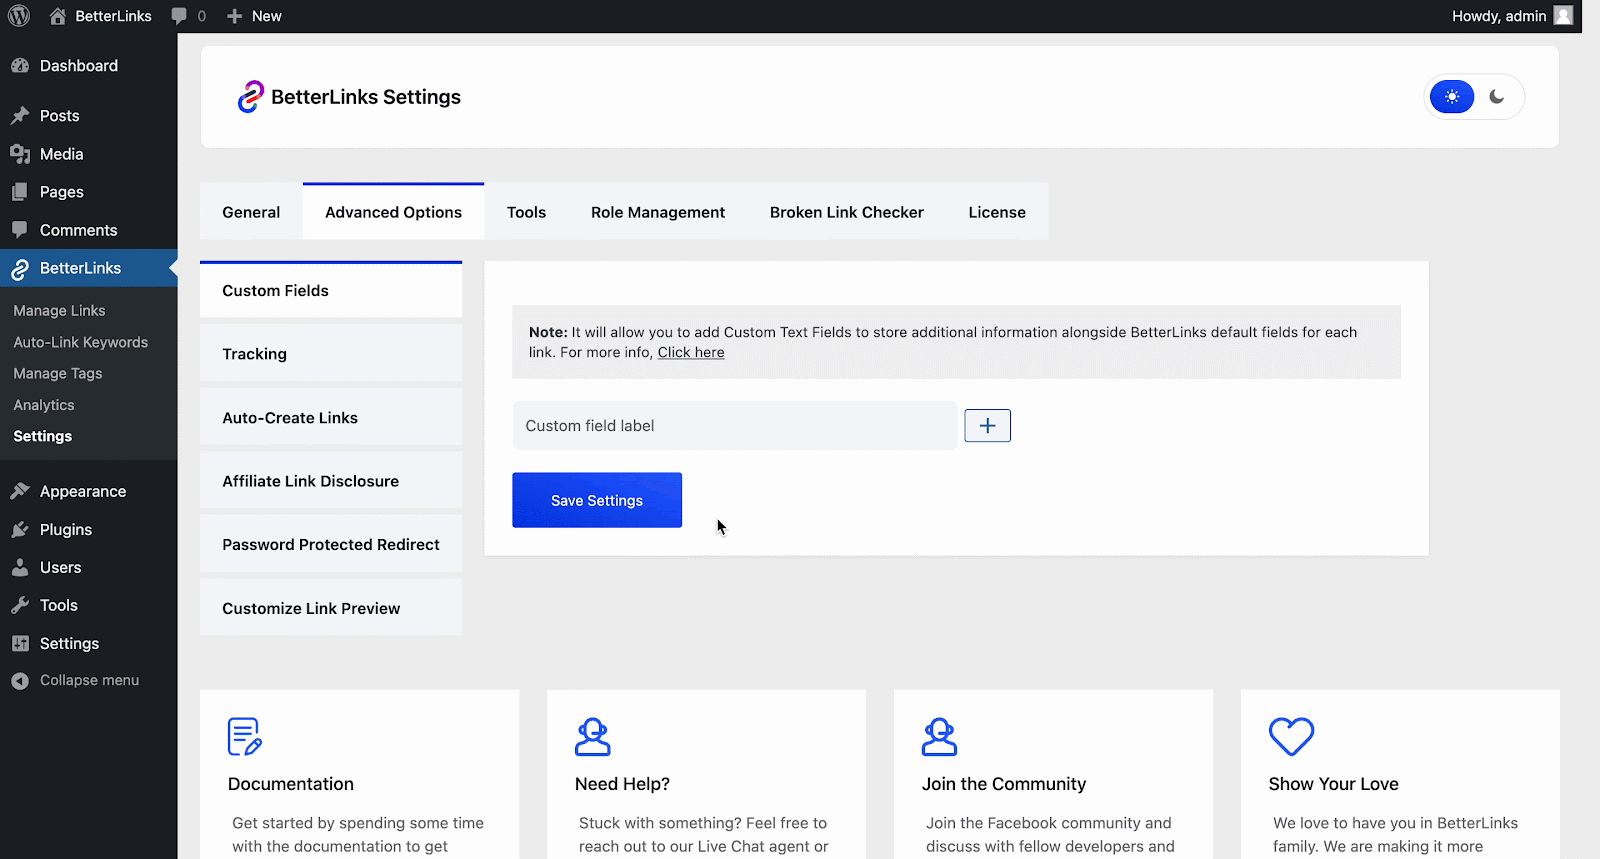Select the Advanced Options tab
1600x859 pixels.
coord(393,212)
